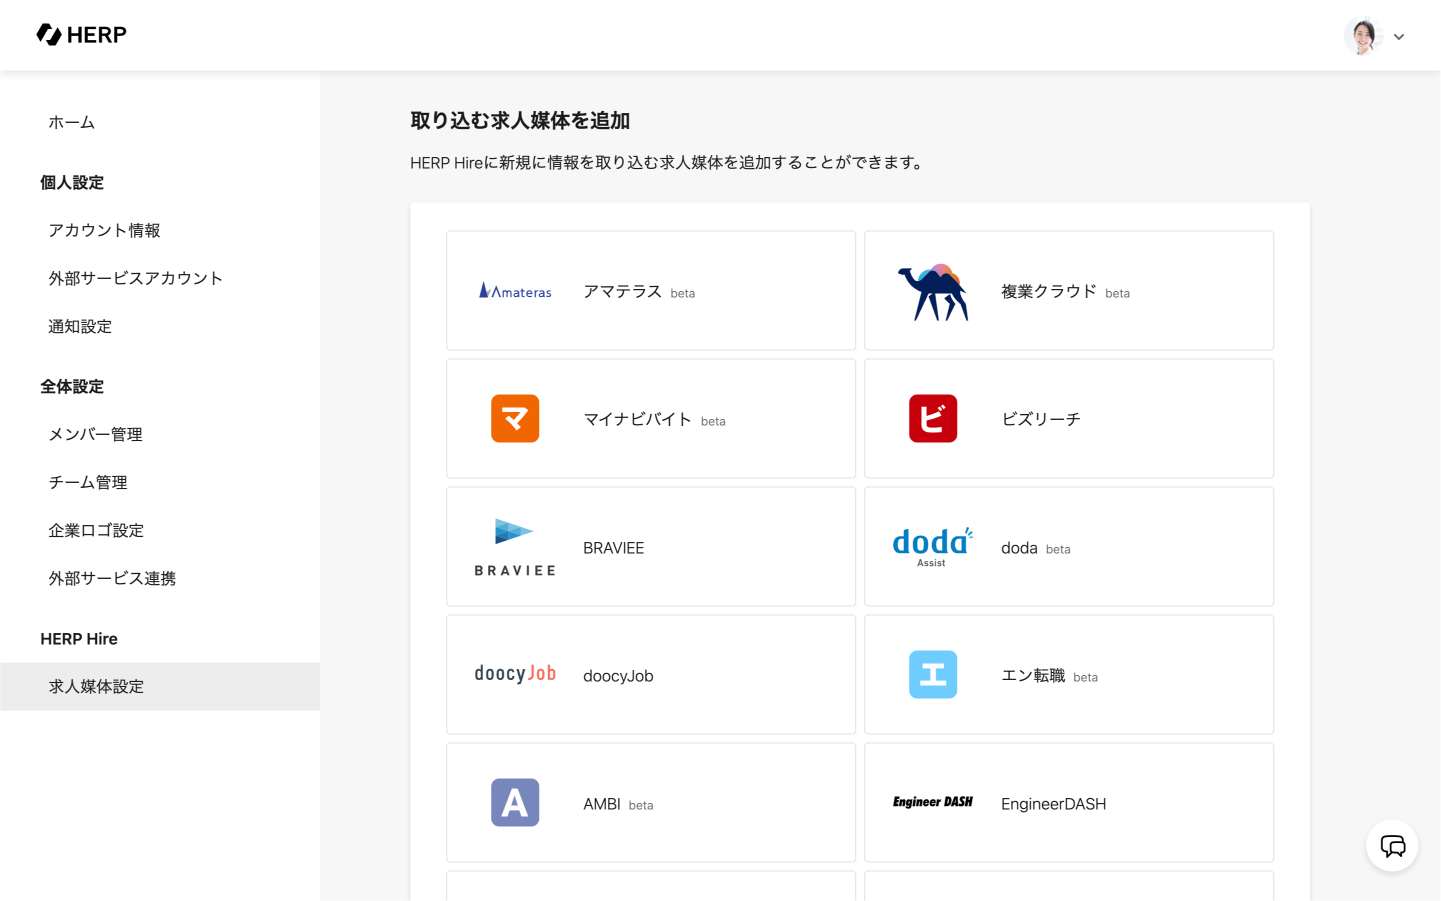Open 外部サービス連携 in the sidebar
This screenshot has height=901, width=1441.
click(x=160, y=579)
